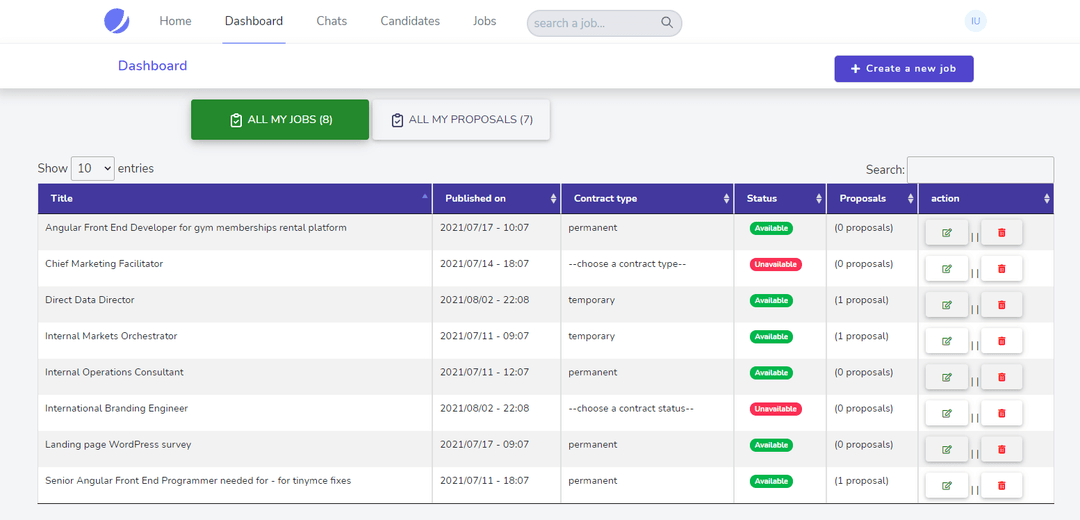This screenshot has width=1080, height=520.
Task: Delete the Direct Data Director job
Action: 1001,305
